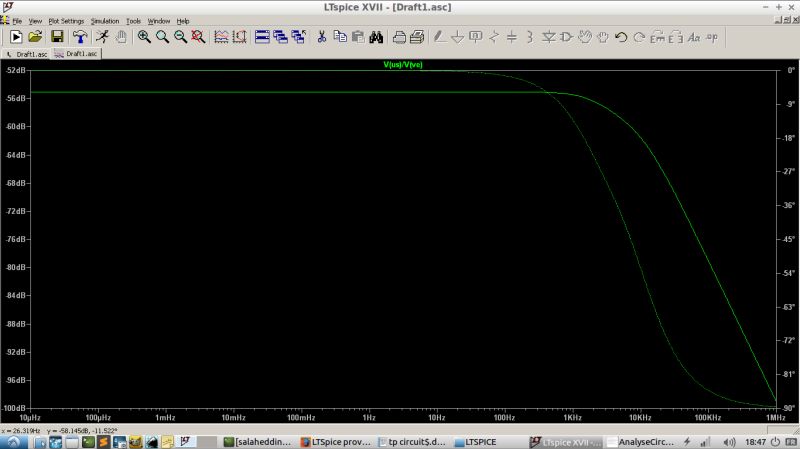Open the Help menu
The height and width of the screenshot is (449, 800).
click(183, 21)
